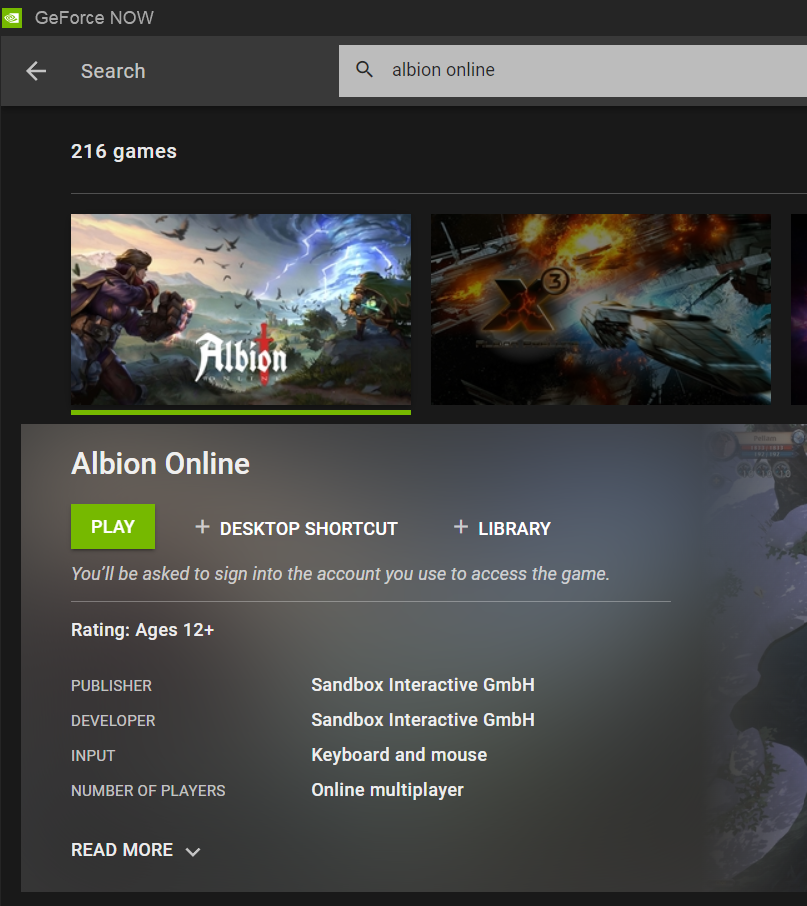Click the NVIDIA GeForce NOW logo icon
The width and height of the screenshot is (807, 906).
pyautogui.click(x=12, y=17)
